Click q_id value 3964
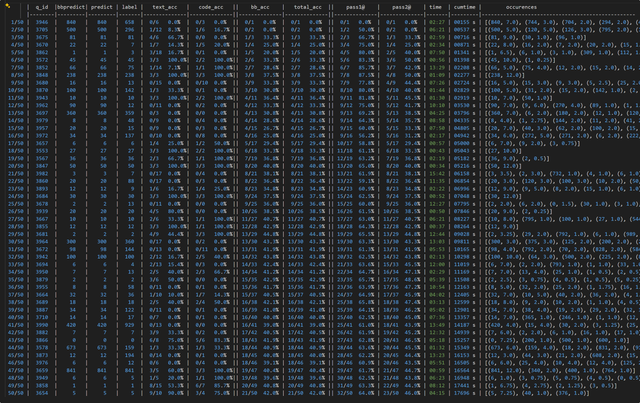 42,241
